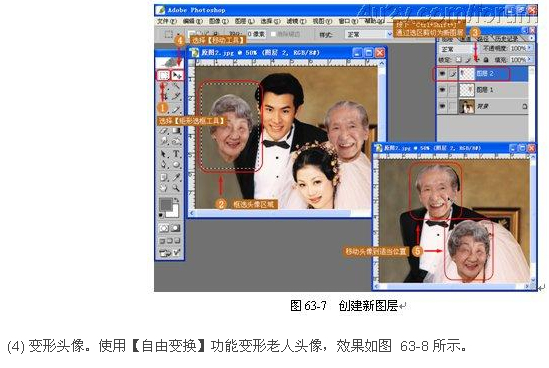Toggle link box of 背景 layer
Image resolution: width=549 pixels, height=368 pixels.
pyautogui.click(x=453, y=106)
